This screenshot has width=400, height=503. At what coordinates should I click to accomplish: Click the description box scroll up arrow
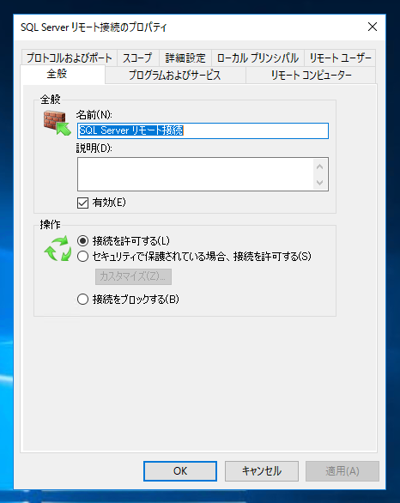(320, 166)
